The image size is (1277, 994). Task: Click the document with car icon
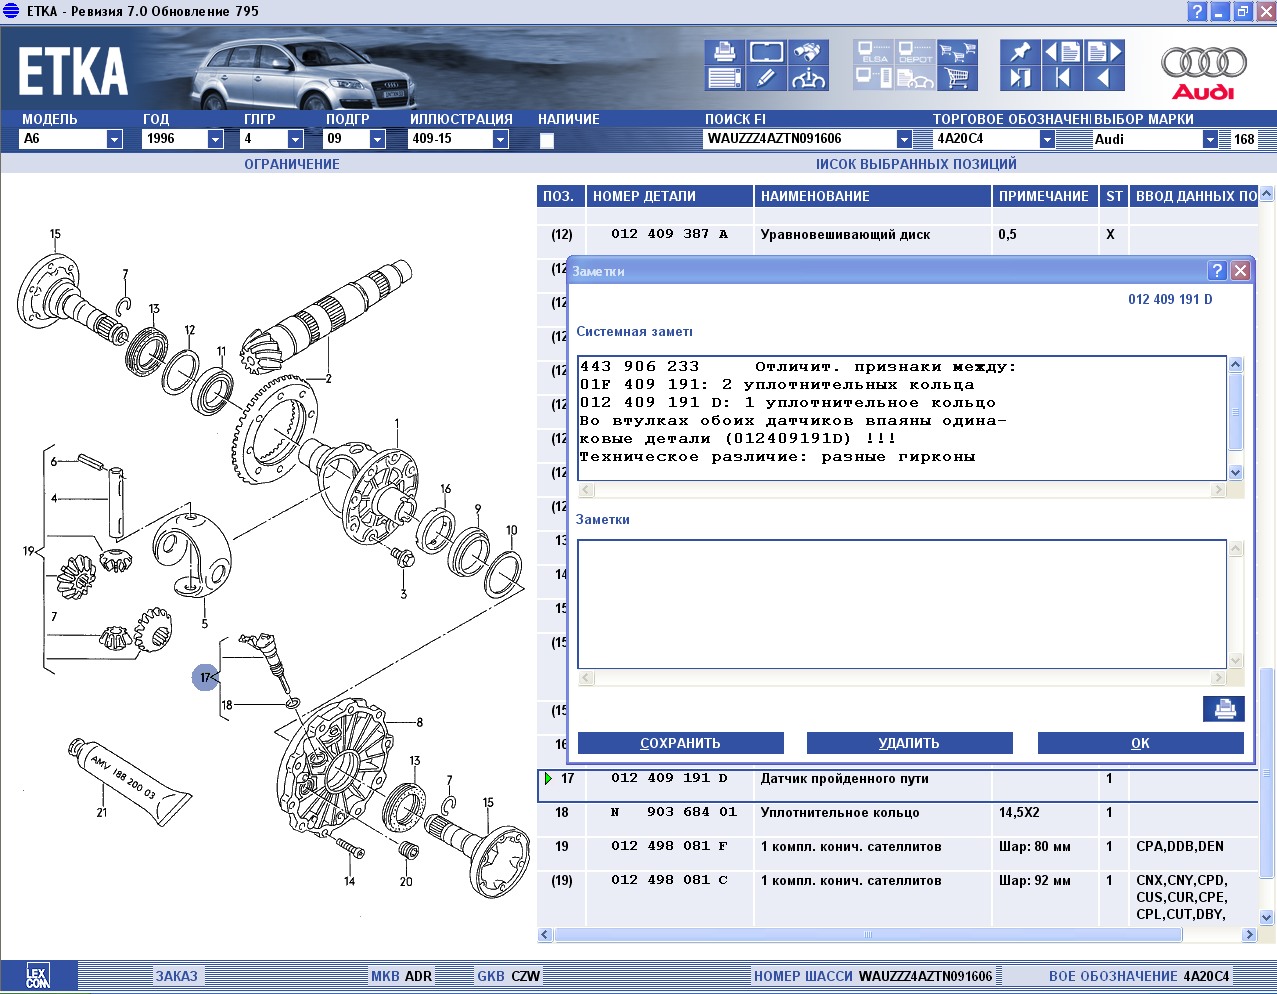coord(915,78)
